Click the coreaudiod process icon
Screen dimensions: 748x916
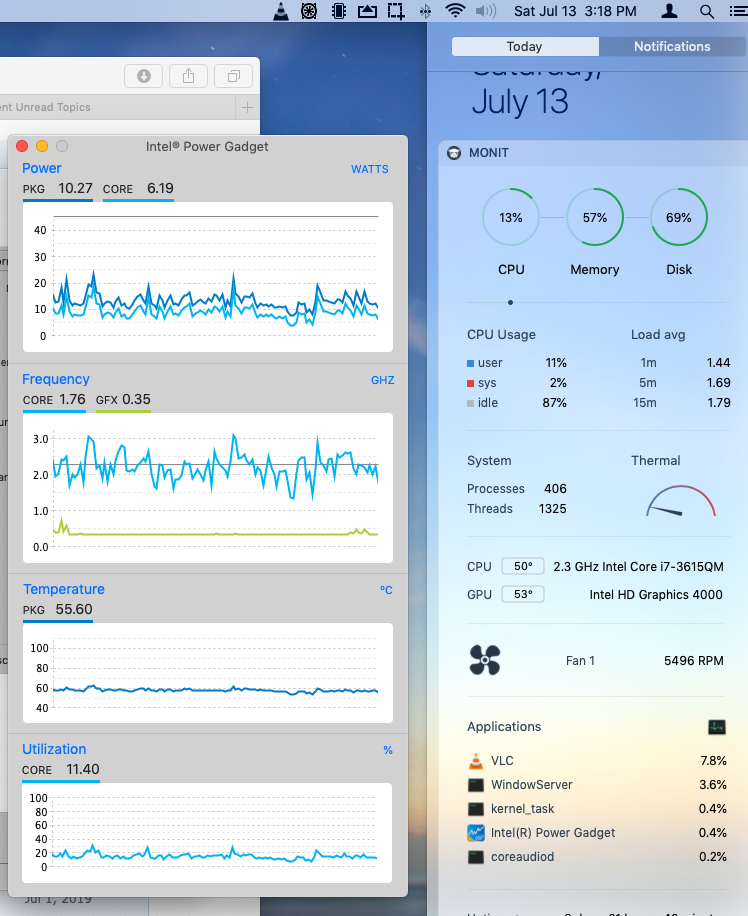(x=476, y=856)
